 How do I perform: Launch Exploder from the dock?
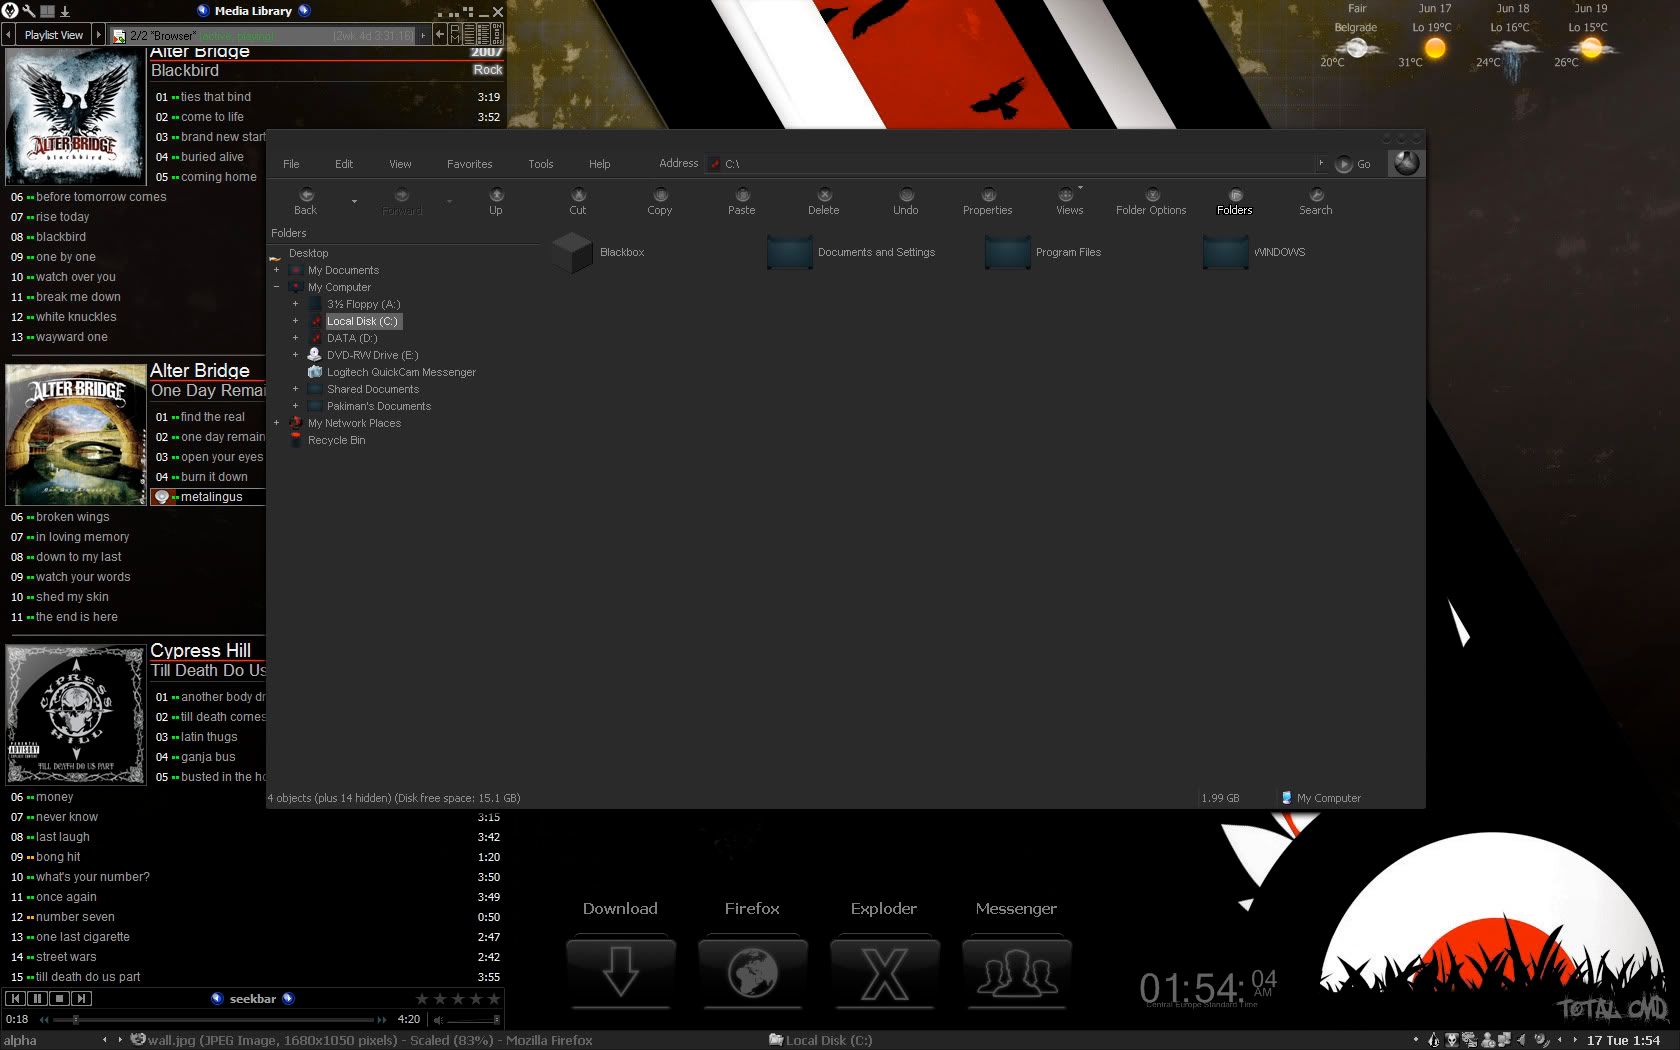click(x=884, y=971)
